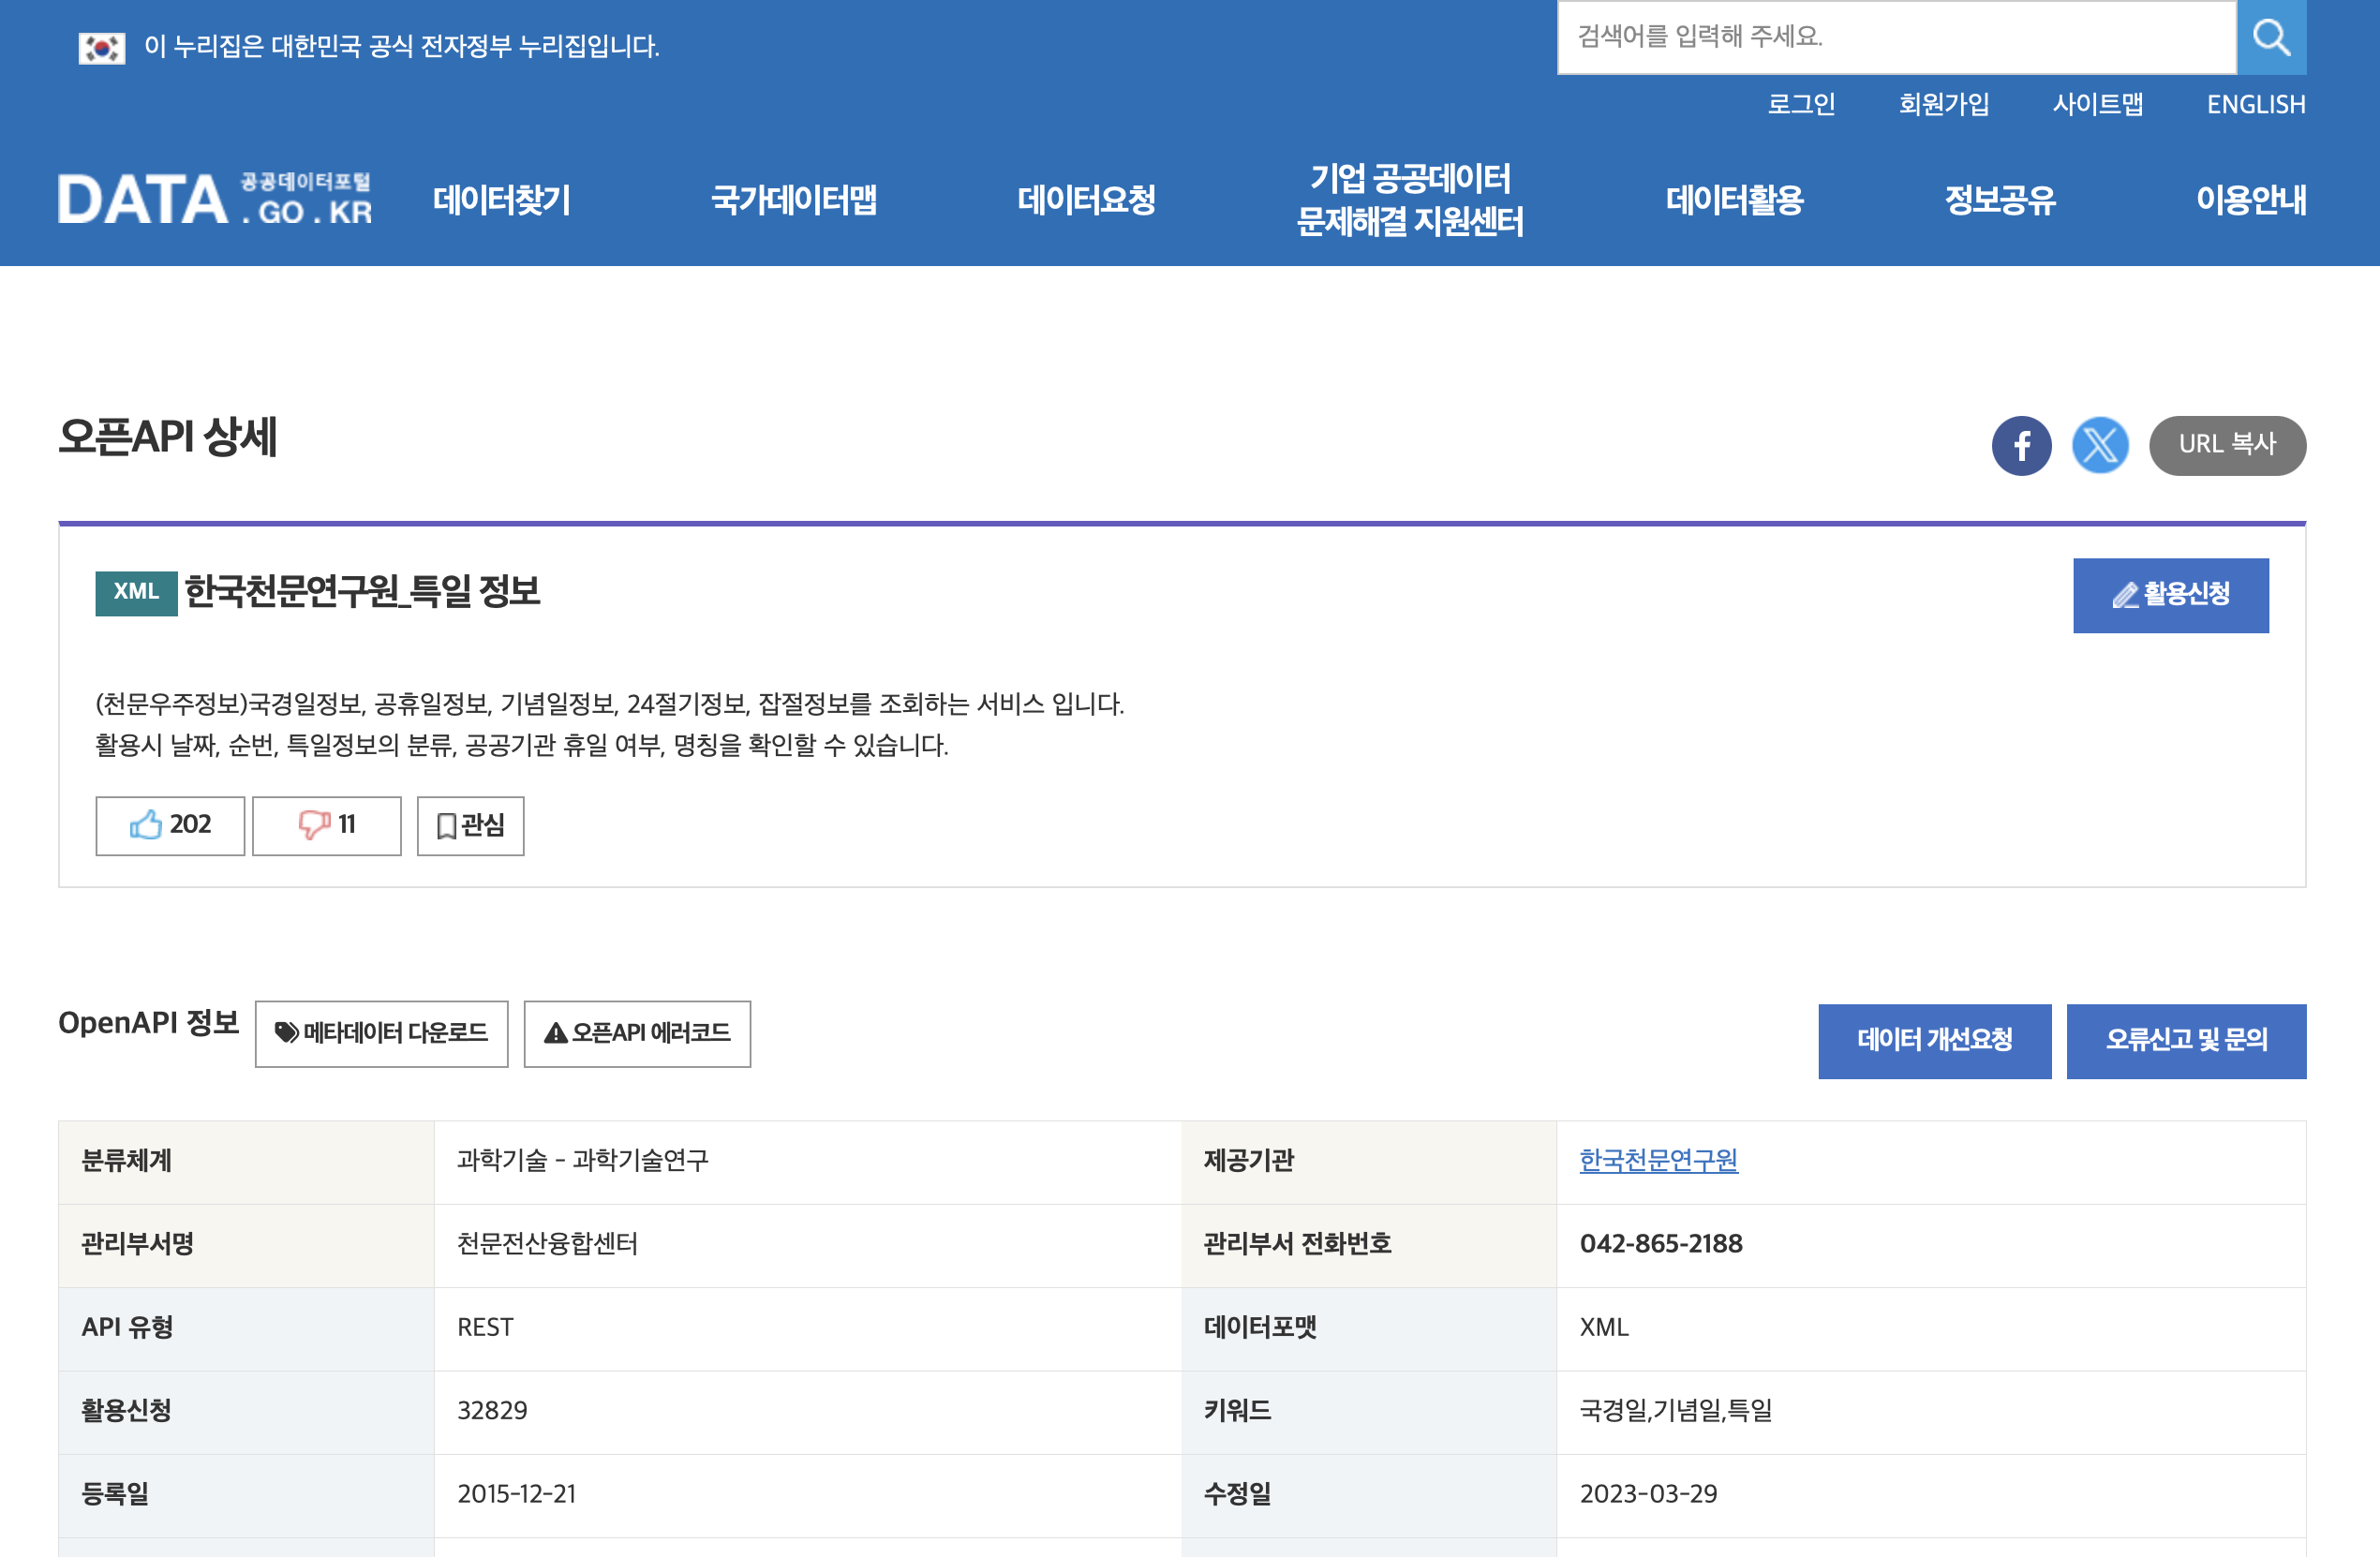Open 회원가입 sign-up link

1944,104
